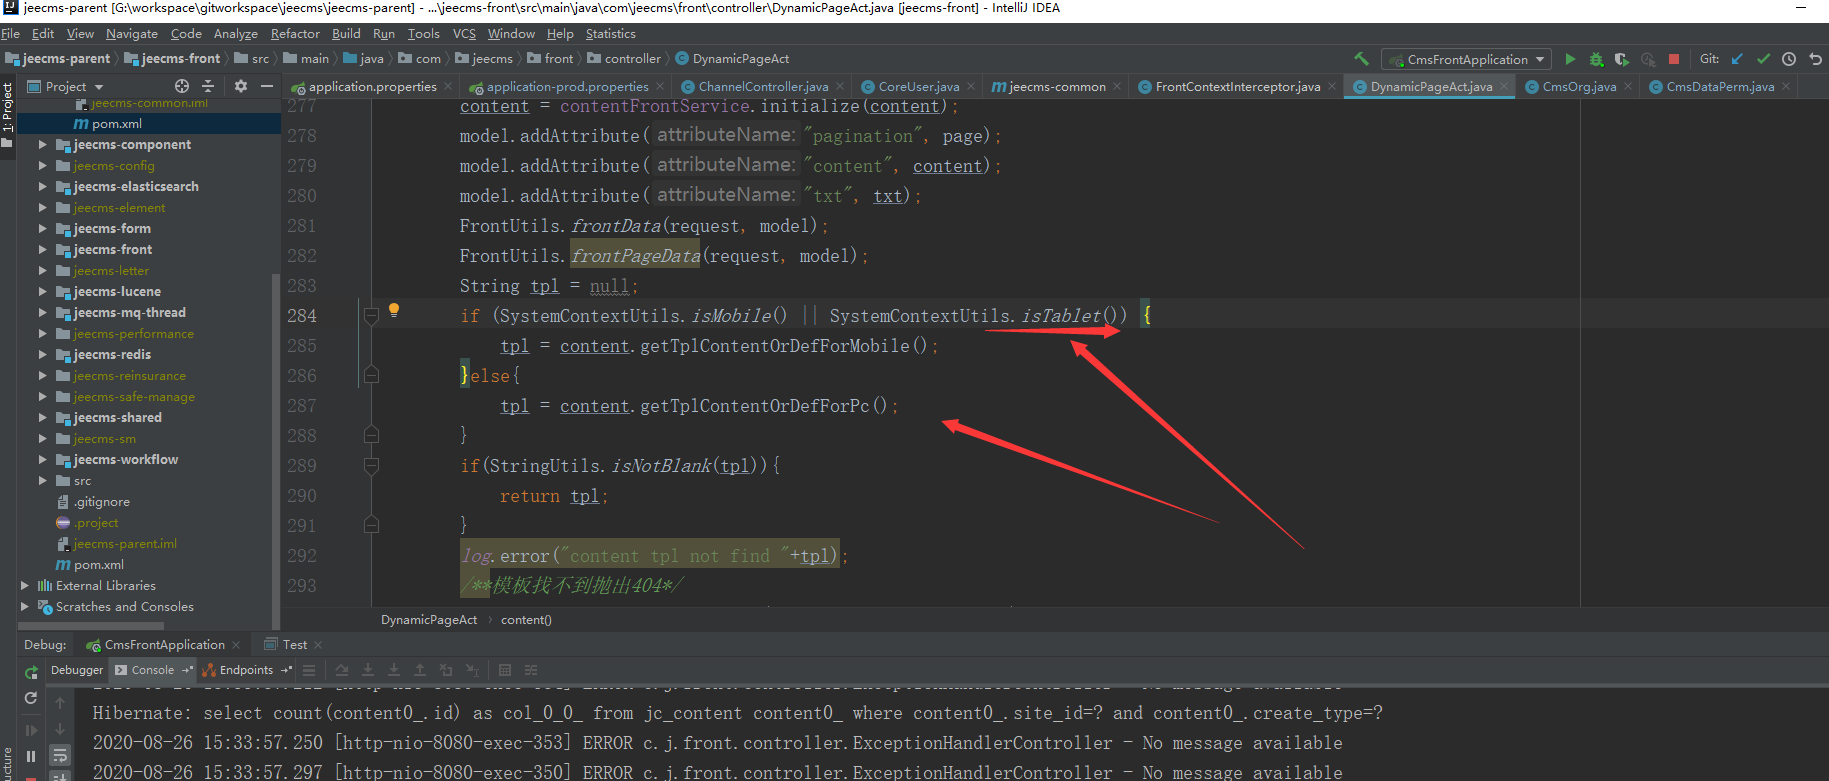Click the content() breadcrumb below editor
The image size is (1829, 781).
point(526,620)
